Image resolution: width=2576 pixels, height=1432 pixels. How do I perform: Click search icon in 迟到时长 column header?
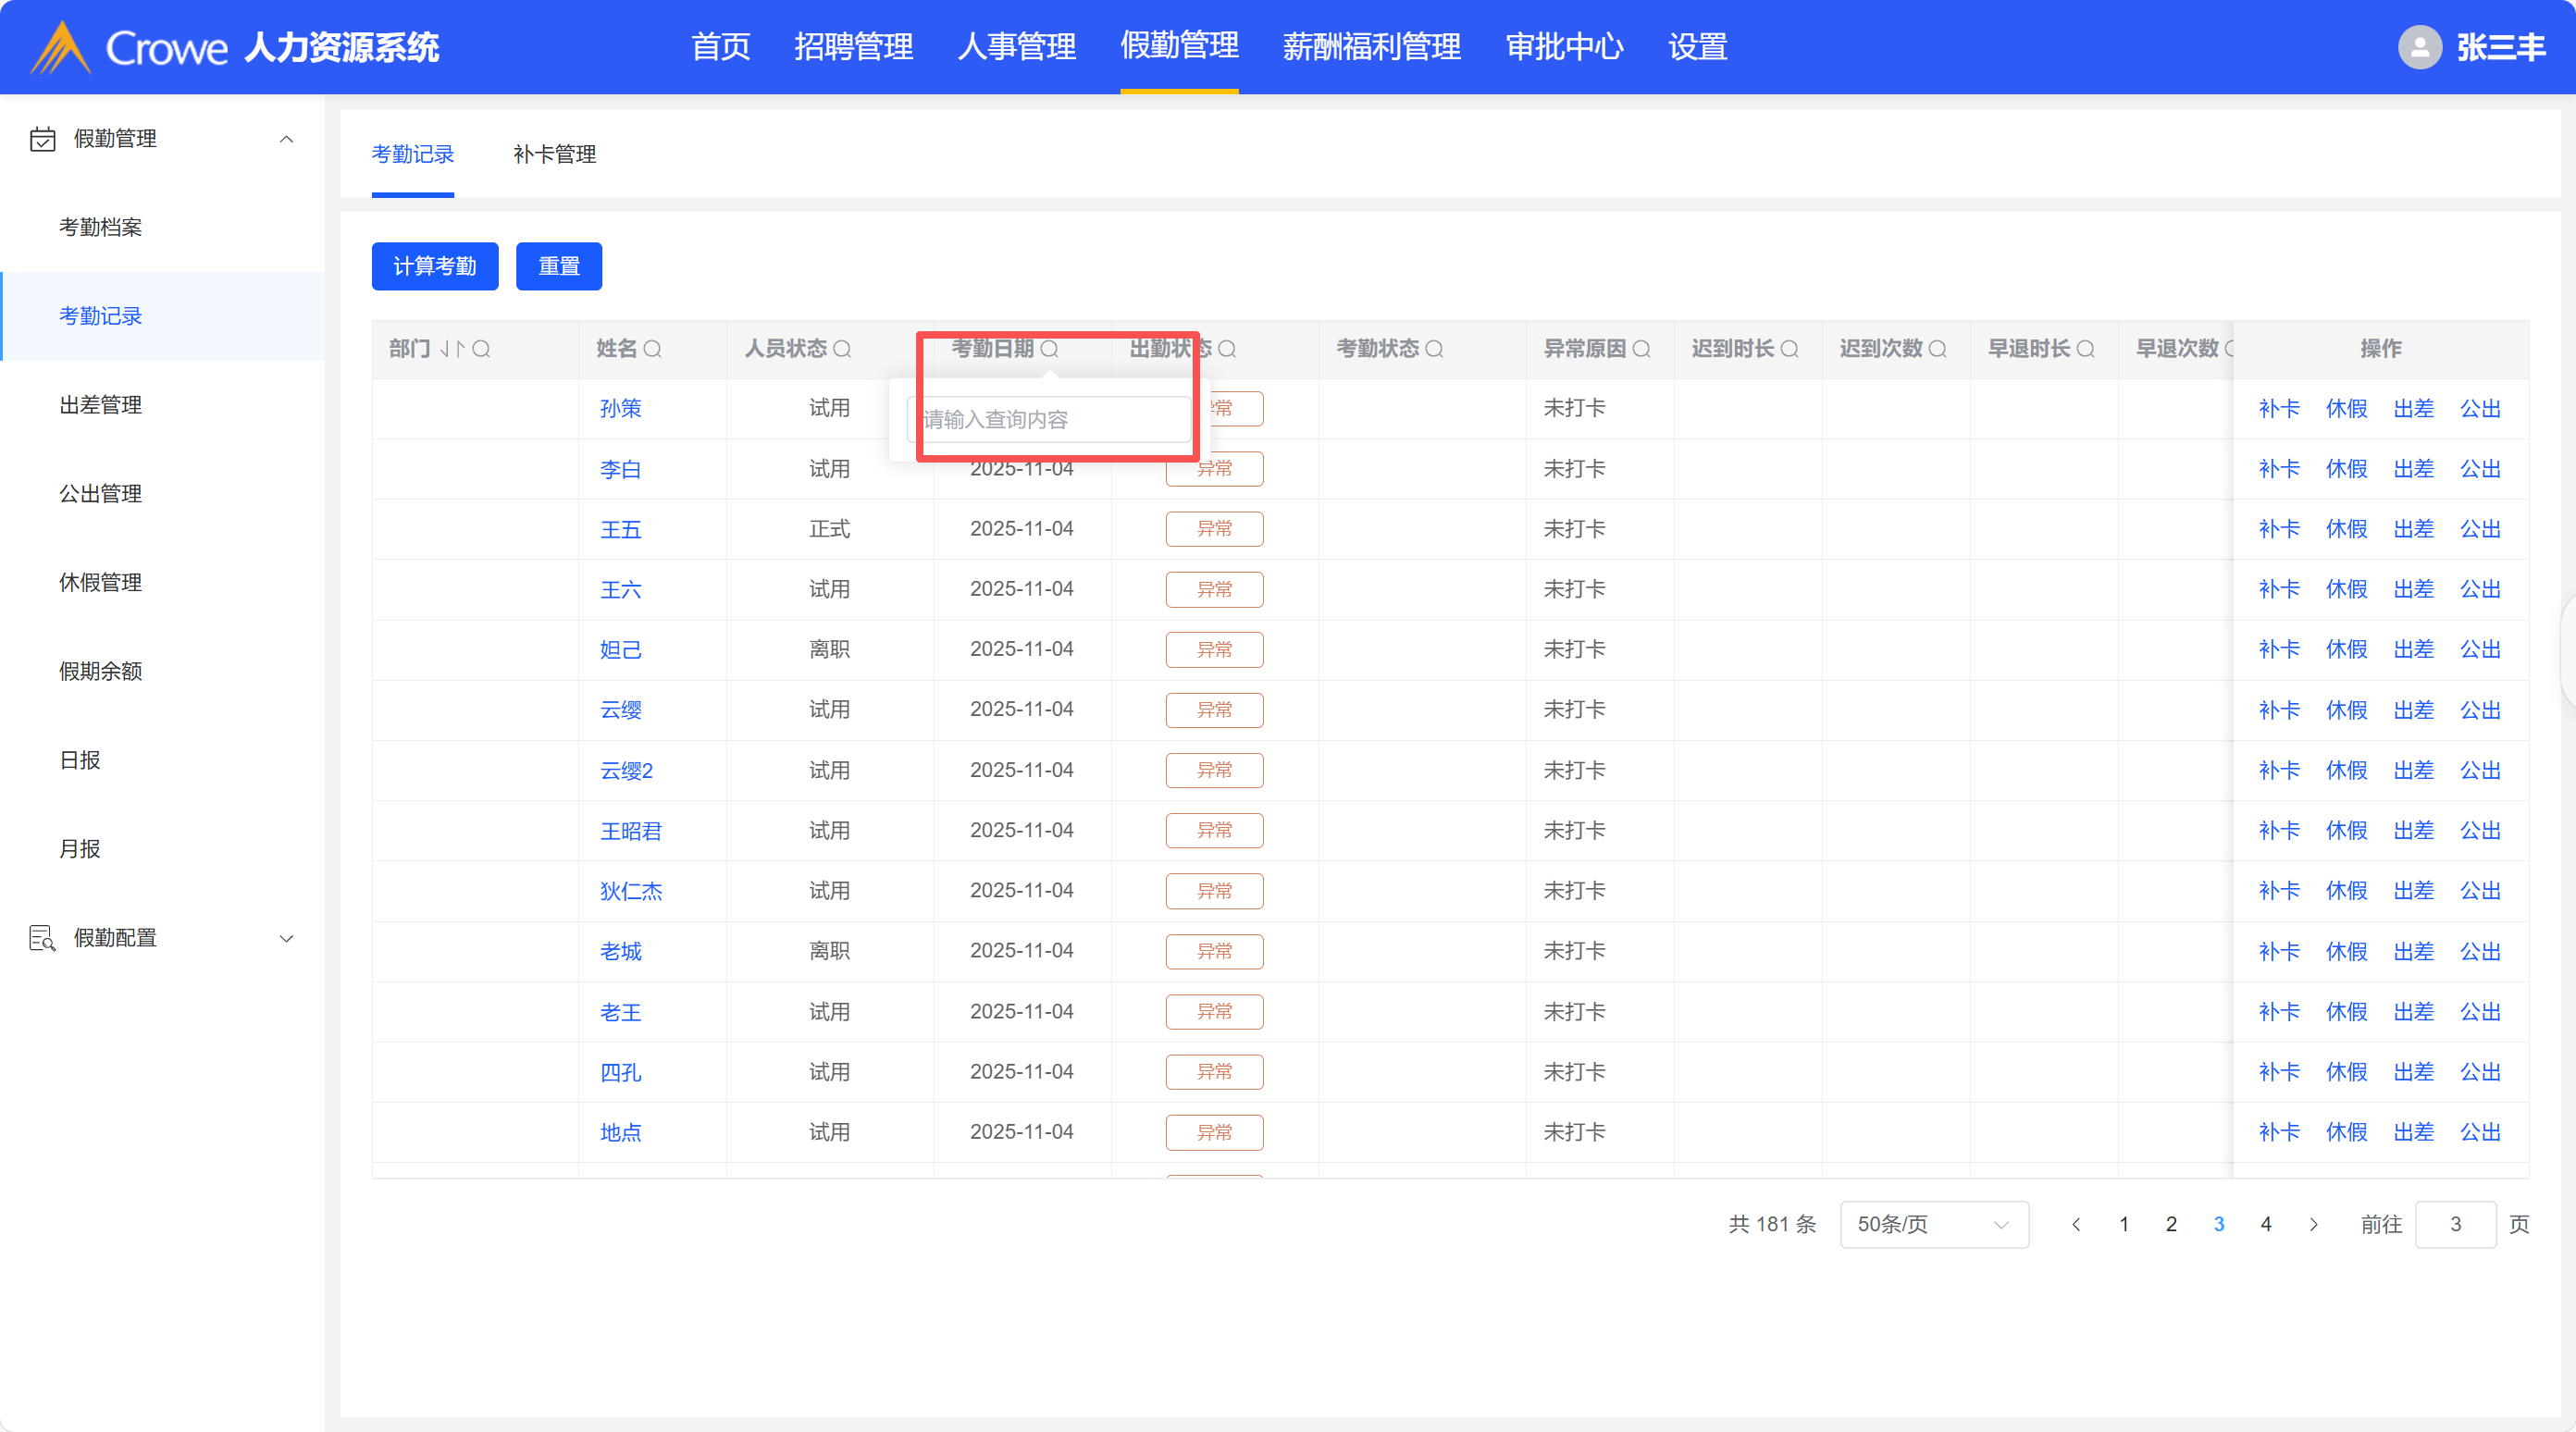tap(1790, 349)
